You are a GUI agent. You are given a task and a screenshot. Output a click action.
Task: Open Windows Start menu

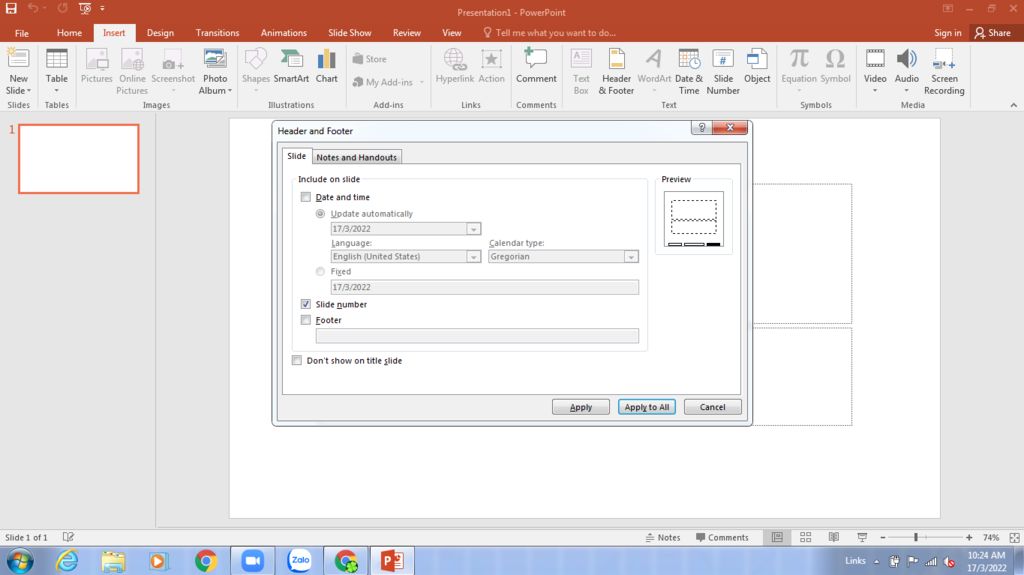point(20,561)
